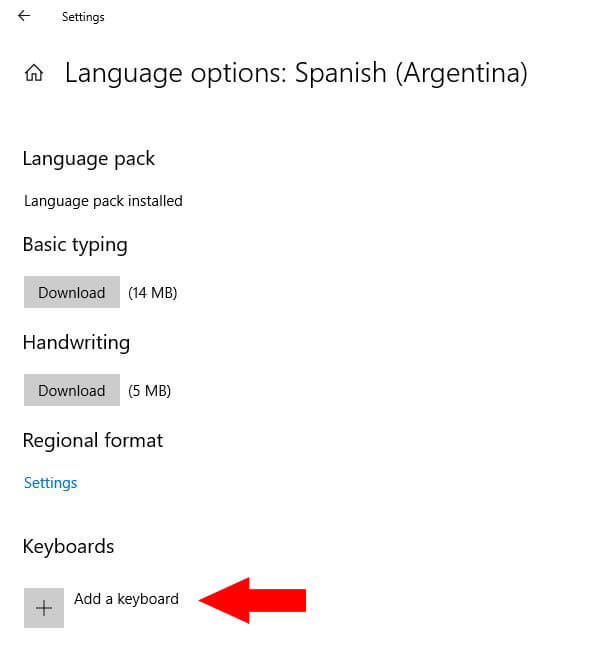Select the 'Language pack' section heading
This screenshot has width=615, height=665.
tap(88, 159)
